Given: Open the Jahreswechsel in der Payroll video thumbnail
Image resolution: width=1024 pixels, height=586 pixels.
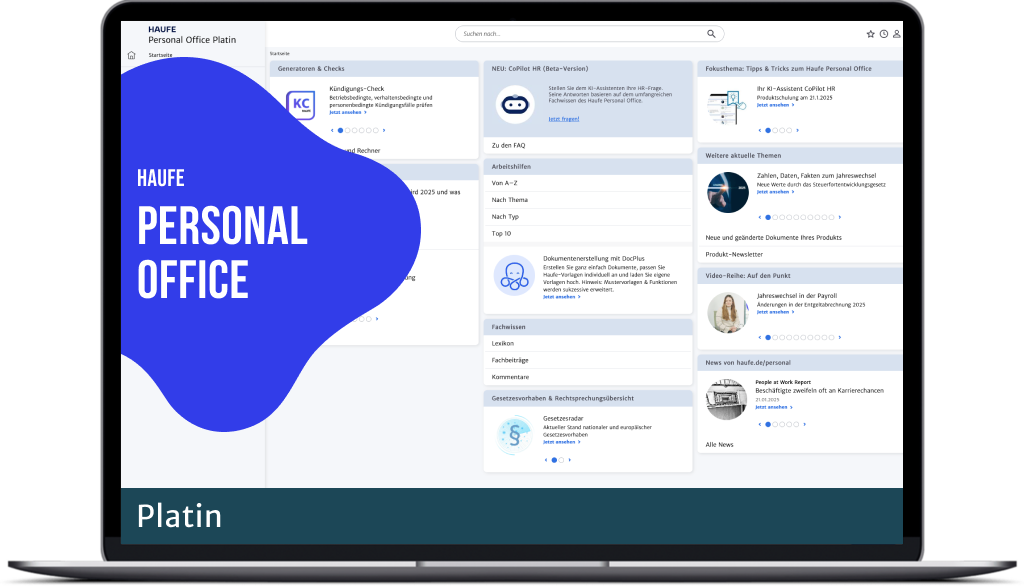Looking at the screenshot, I should [728, 312].
